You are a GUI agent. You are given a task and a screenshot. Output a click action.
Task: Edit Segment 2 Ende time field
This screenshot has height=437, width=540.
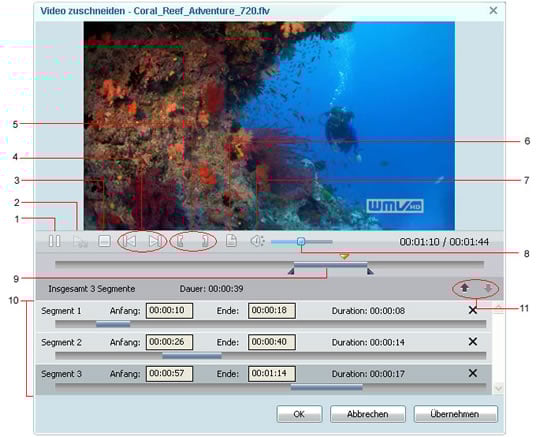point(272,342)
